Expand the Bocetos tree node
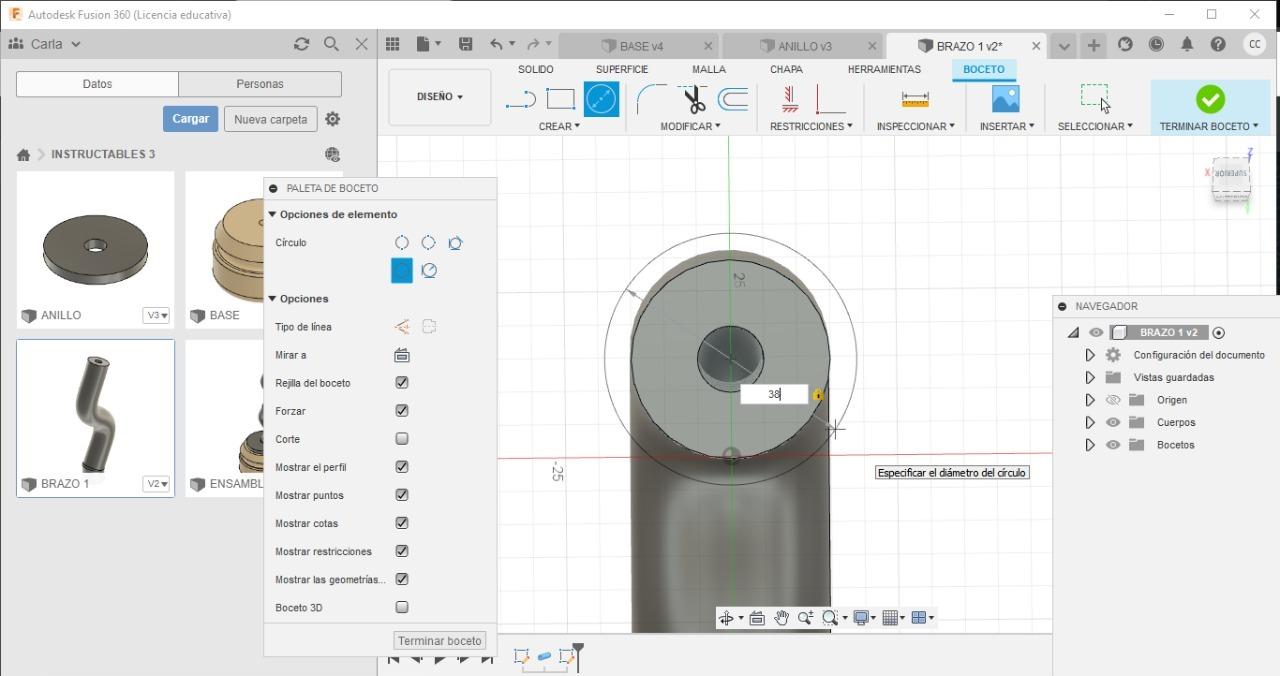1280x676 pixels. click(1090, 445)
